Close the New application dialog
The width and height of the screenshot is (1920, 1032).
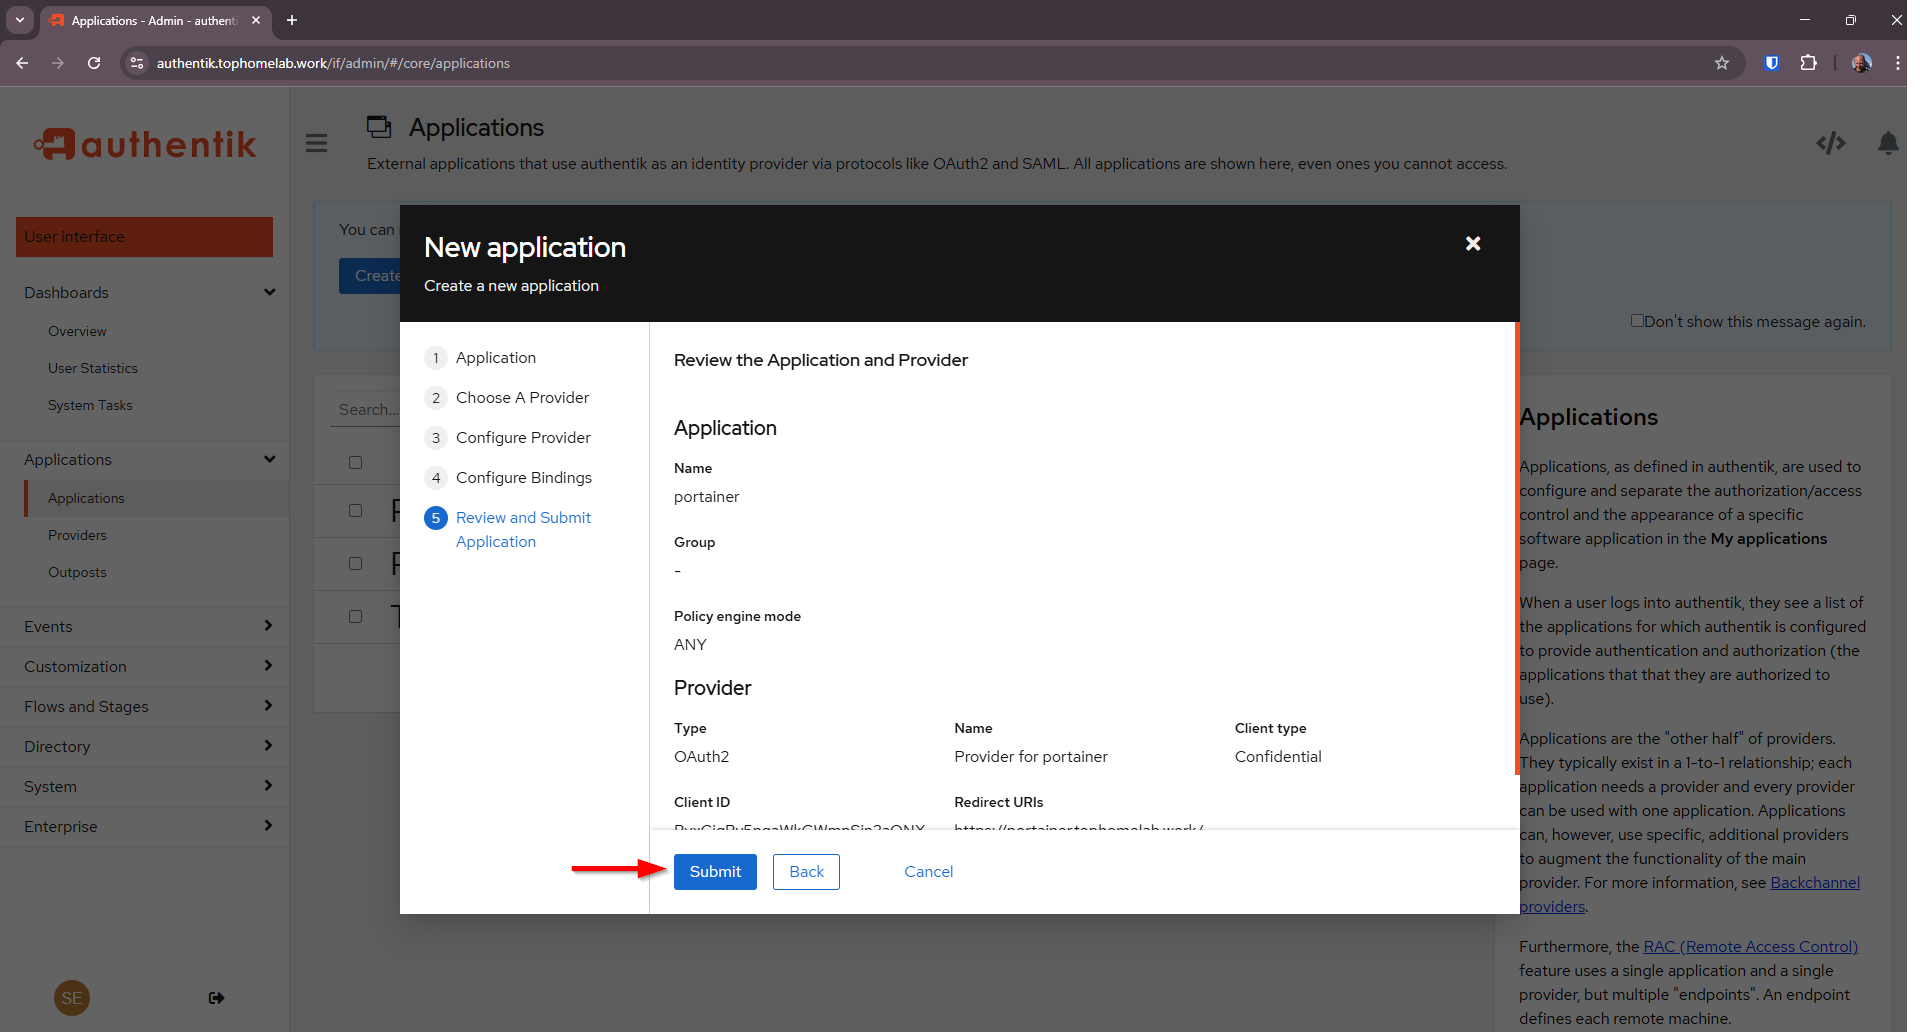pyautogui.click(x=1472, y=244)
